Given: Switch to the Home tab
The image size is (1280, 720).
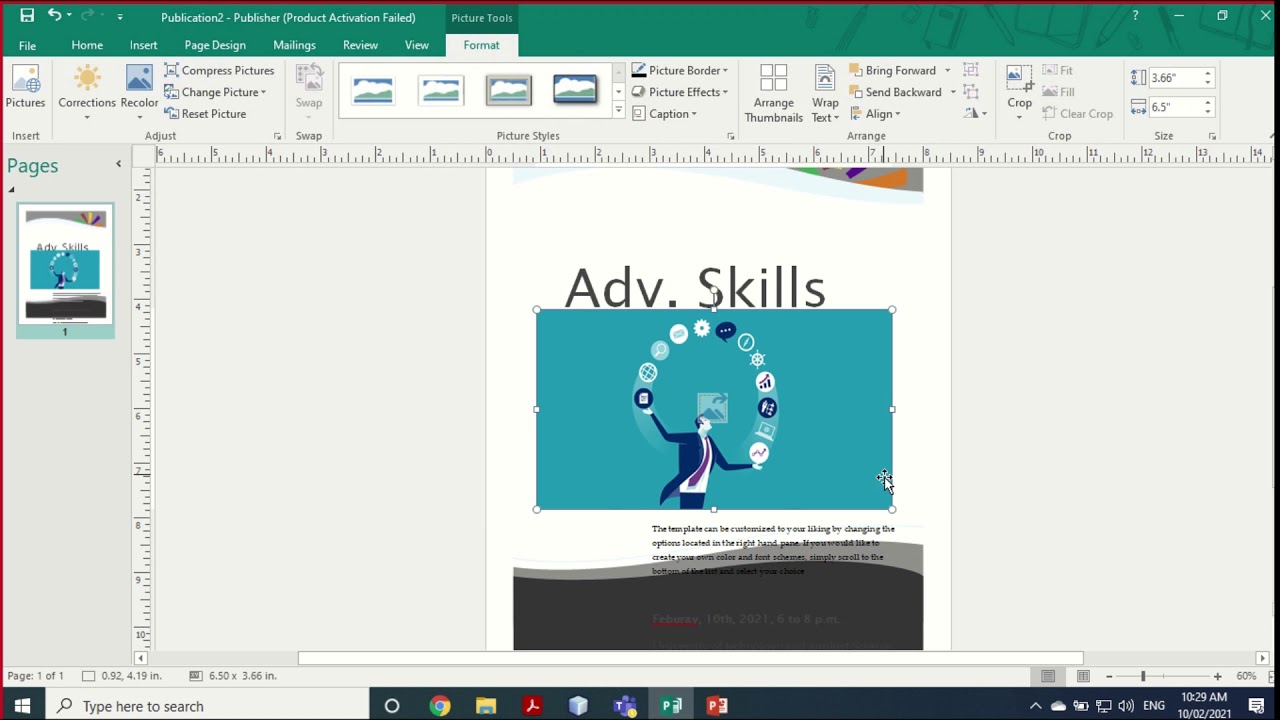Looking at the screenshot, I should pyautogui.click(x=87, y=45).
